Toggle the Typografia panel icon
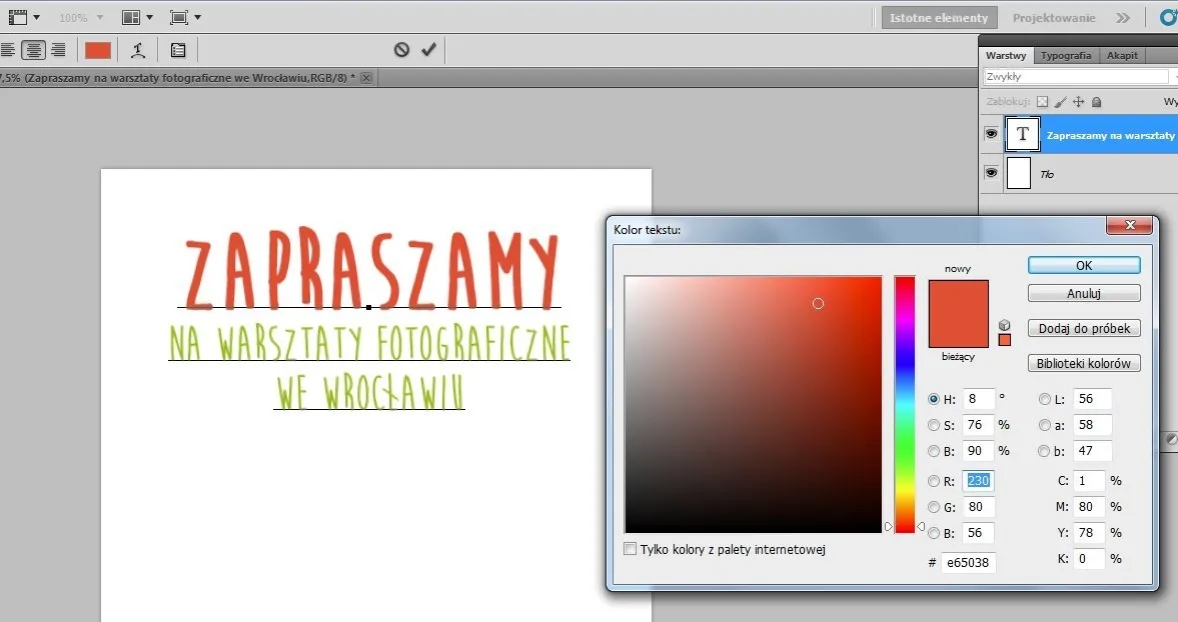This screenshot has width=1178, height=622. [1066, 55]
